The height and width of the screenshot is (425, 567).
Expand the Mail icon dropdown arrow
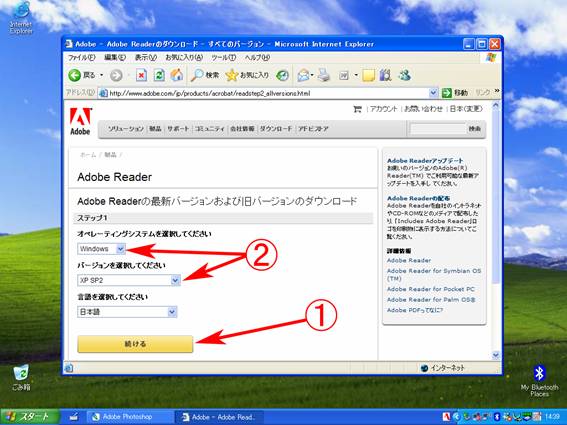tap(312, 75)
